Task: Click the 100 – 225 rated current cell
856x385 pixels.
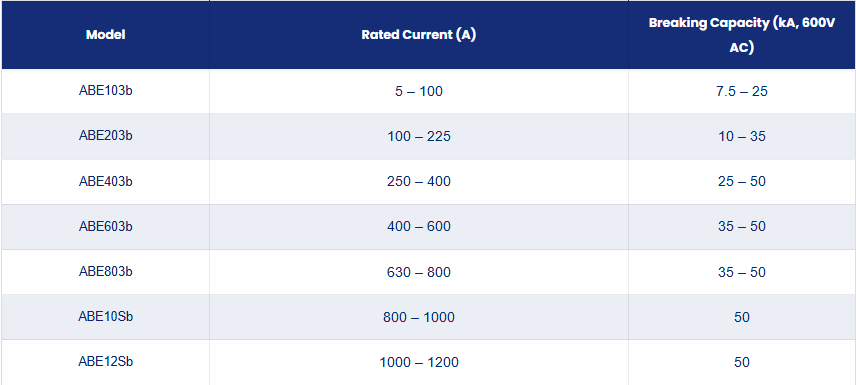Action: pos(419,137)
